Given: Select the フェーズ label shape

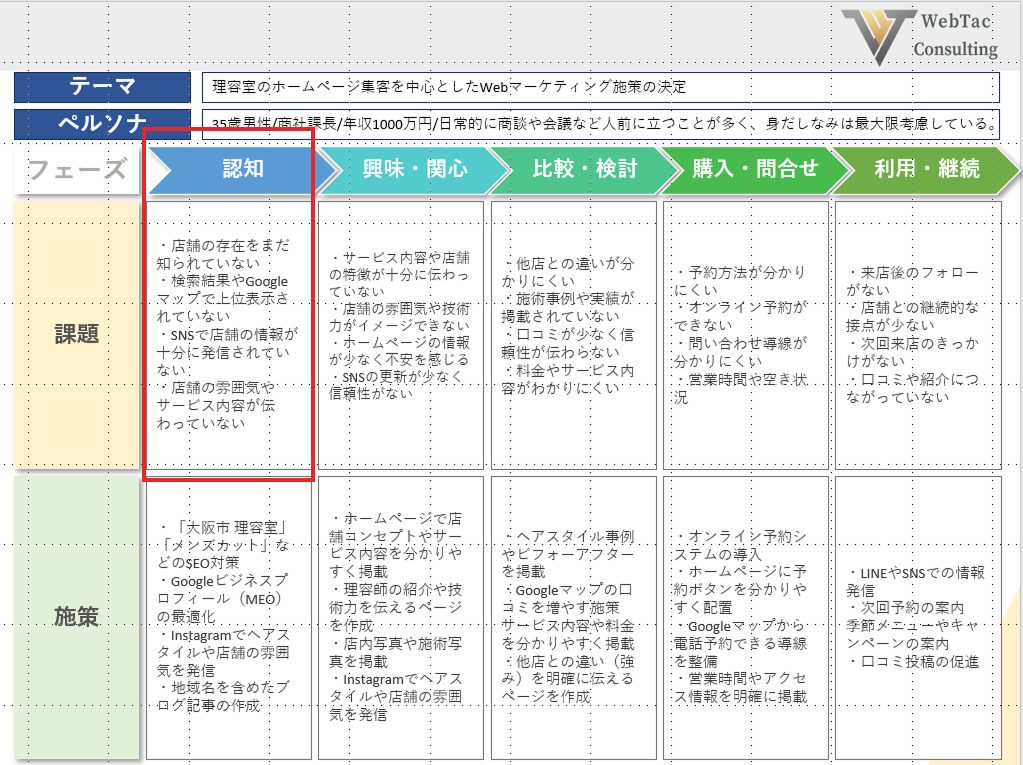Looking at the screenshot, I should (76, 169).
